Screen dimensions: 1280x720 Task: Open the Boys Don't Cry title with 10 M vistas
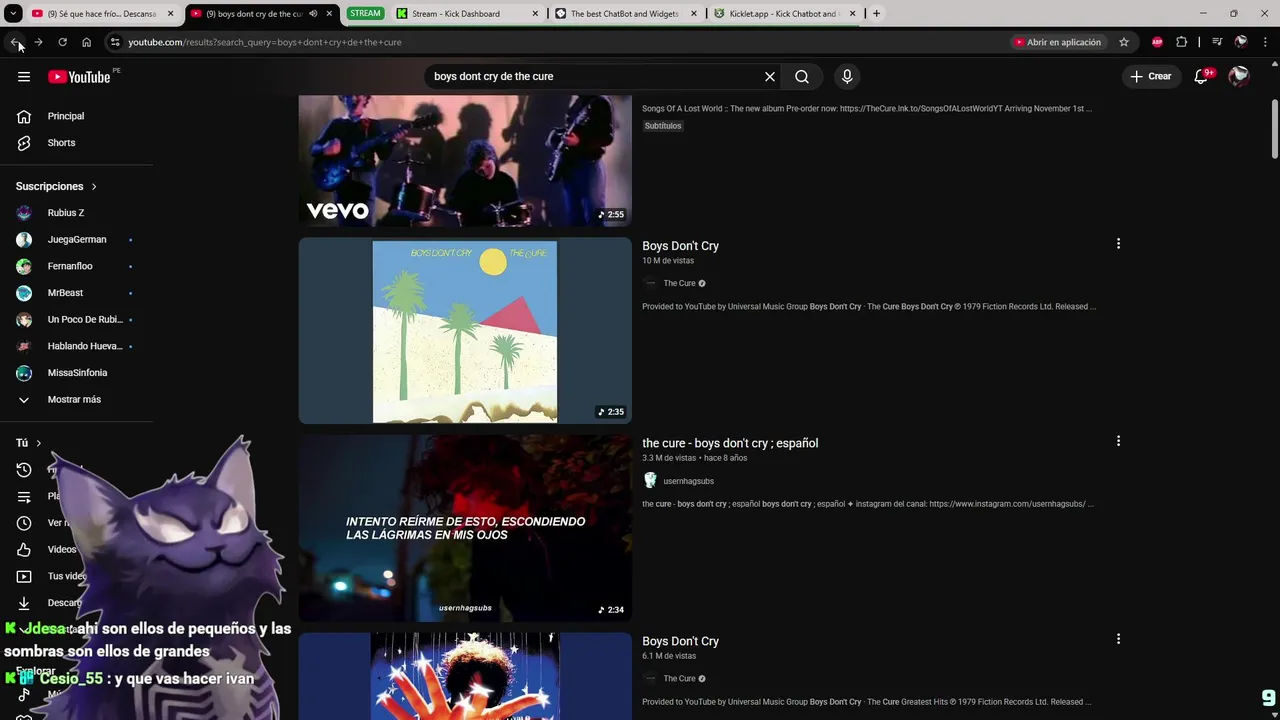point(680,246)
